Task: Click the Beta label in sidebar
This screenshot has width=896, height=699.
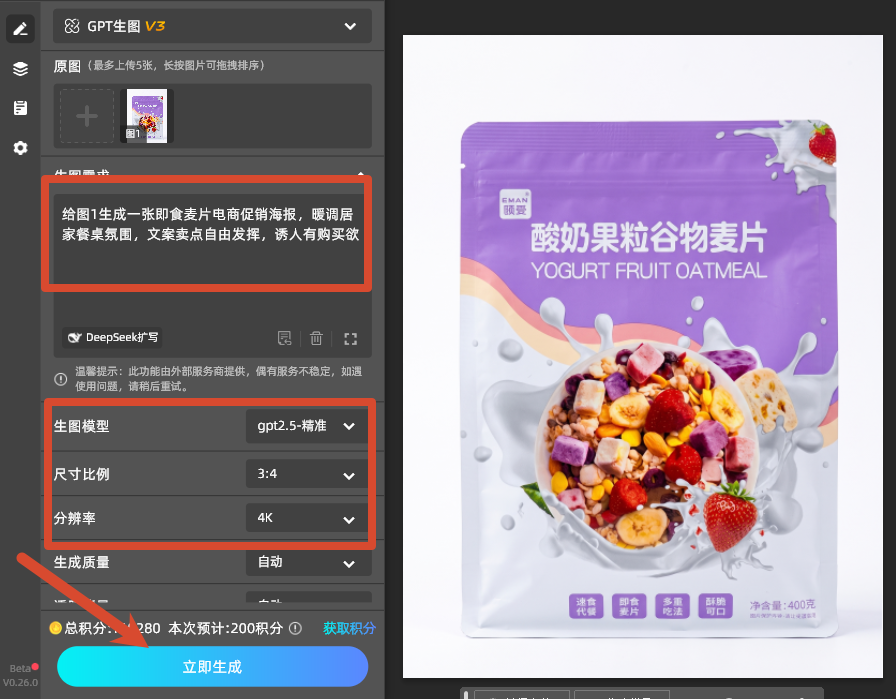Action: click(x=20, y=668)
